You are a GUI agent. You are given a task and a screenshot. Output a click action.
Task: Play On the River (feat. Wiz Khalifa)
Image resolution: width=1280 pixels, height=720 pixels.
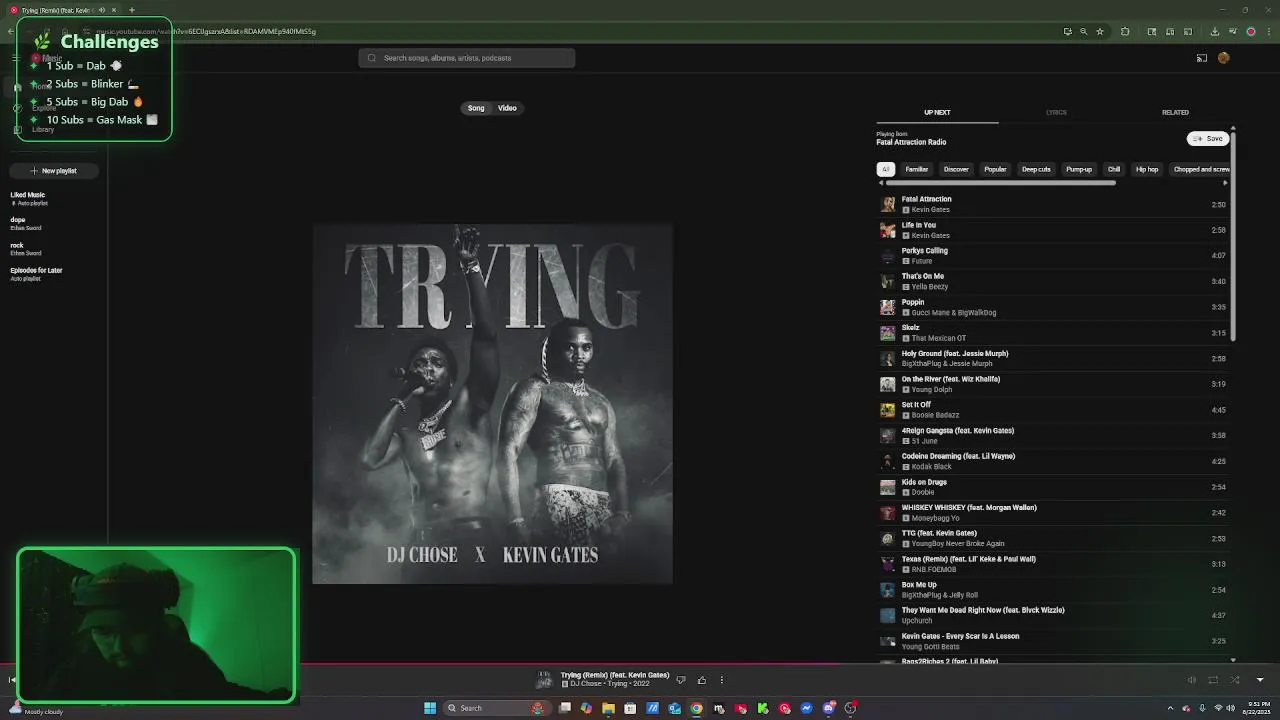[1055, 384]
